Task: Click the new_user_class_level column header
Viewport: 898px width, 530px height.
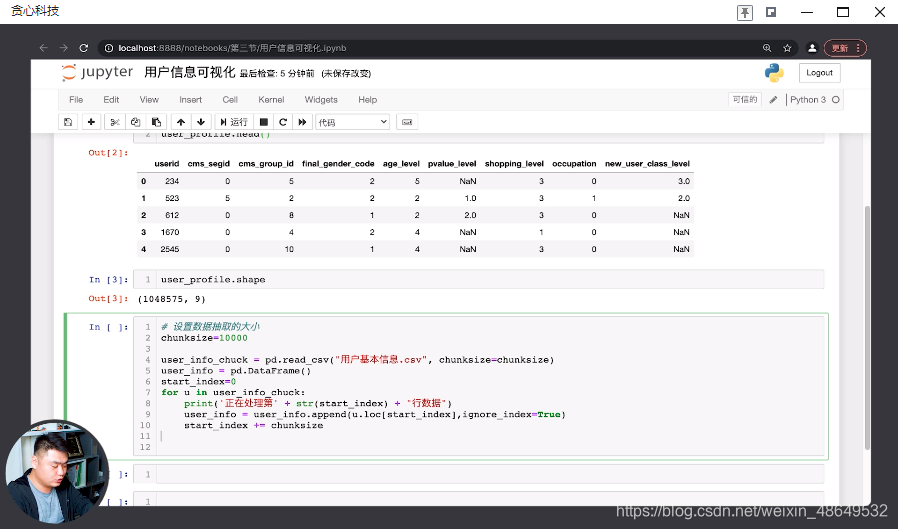Action: (x=647, y=164)
